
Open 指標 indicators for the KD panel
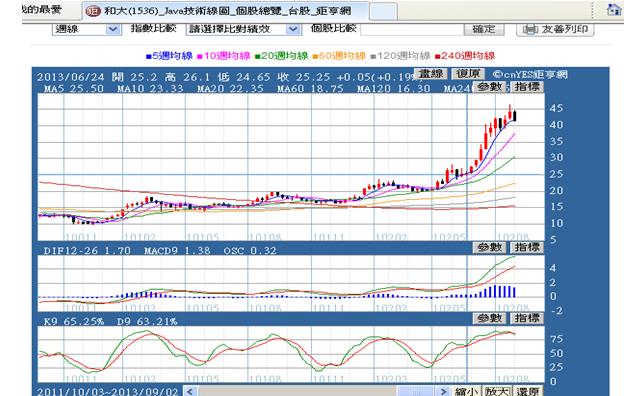click(527, 318)
